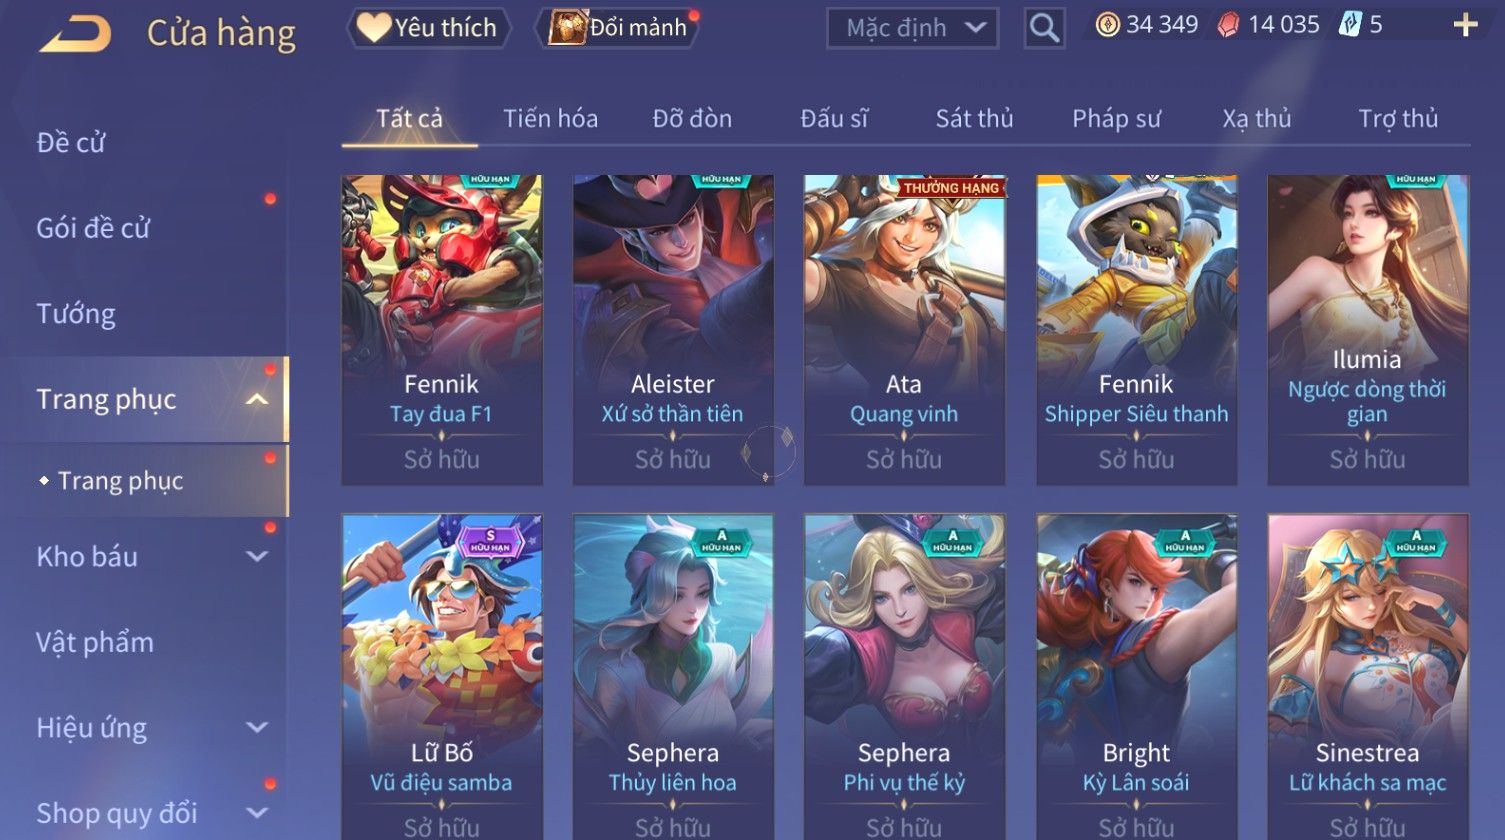
Task: Open the search magnifier icon
Action: point(1044,28)
